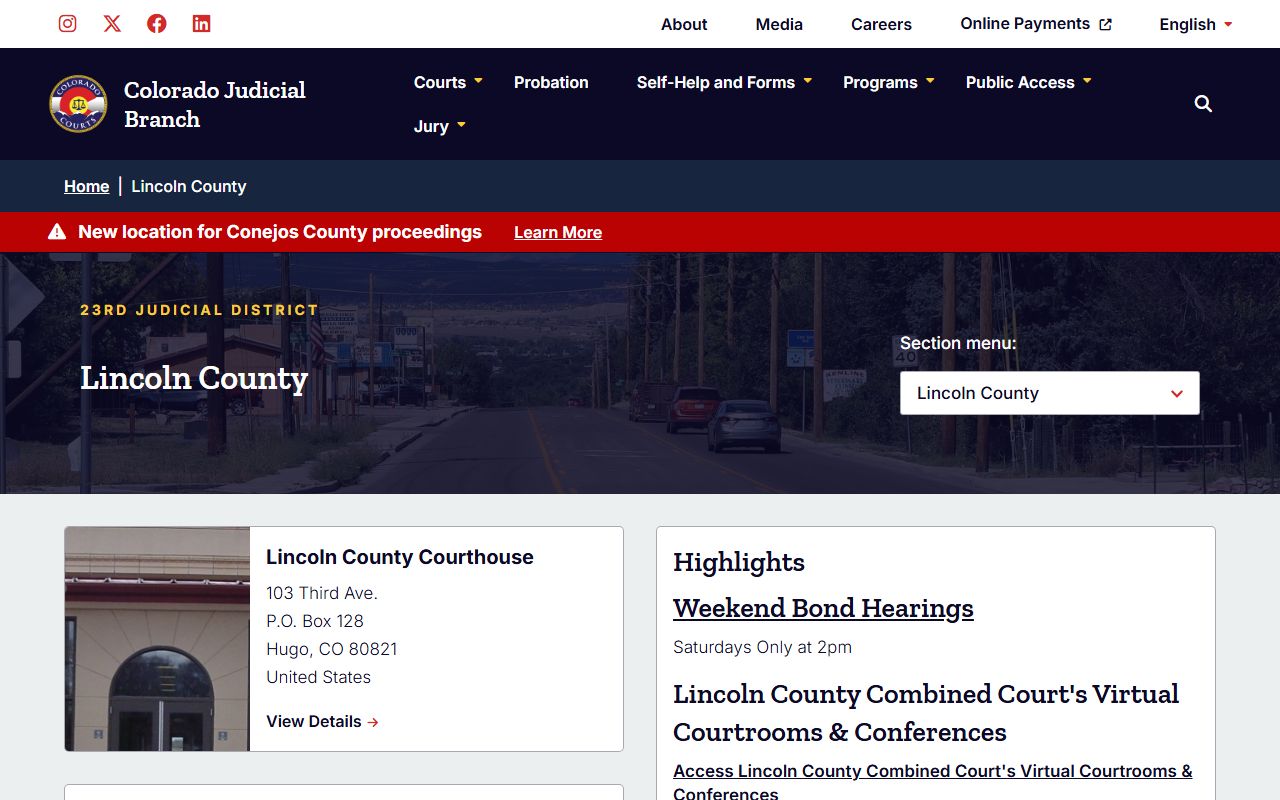The height and width of the screenshot is (800, 1280).
Task: Open the Instagram social icon
Action: [67, 24]
